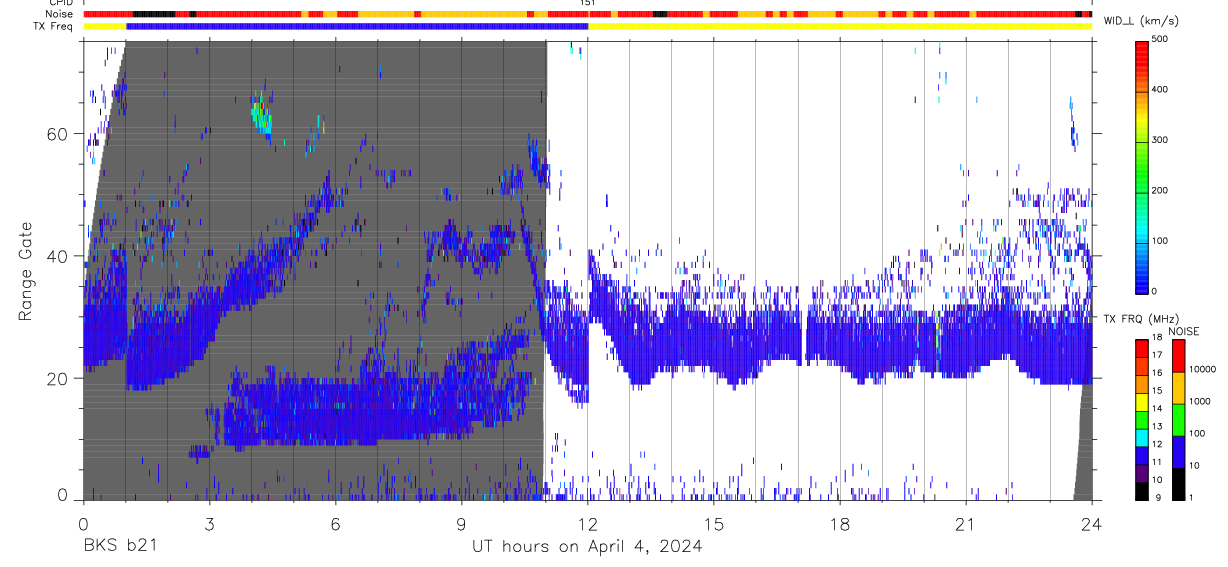Click the 300 tick on spectral width colorbar

[x=1162, y=140]
